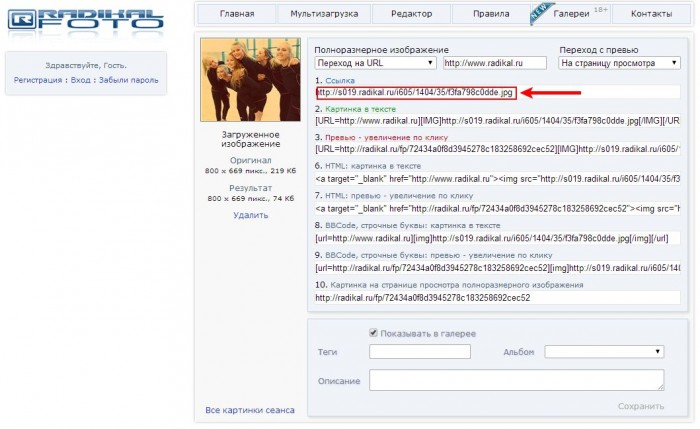700x429 pixels.
Task: Click the Переход с превью label
Action: tap(599, 50)
